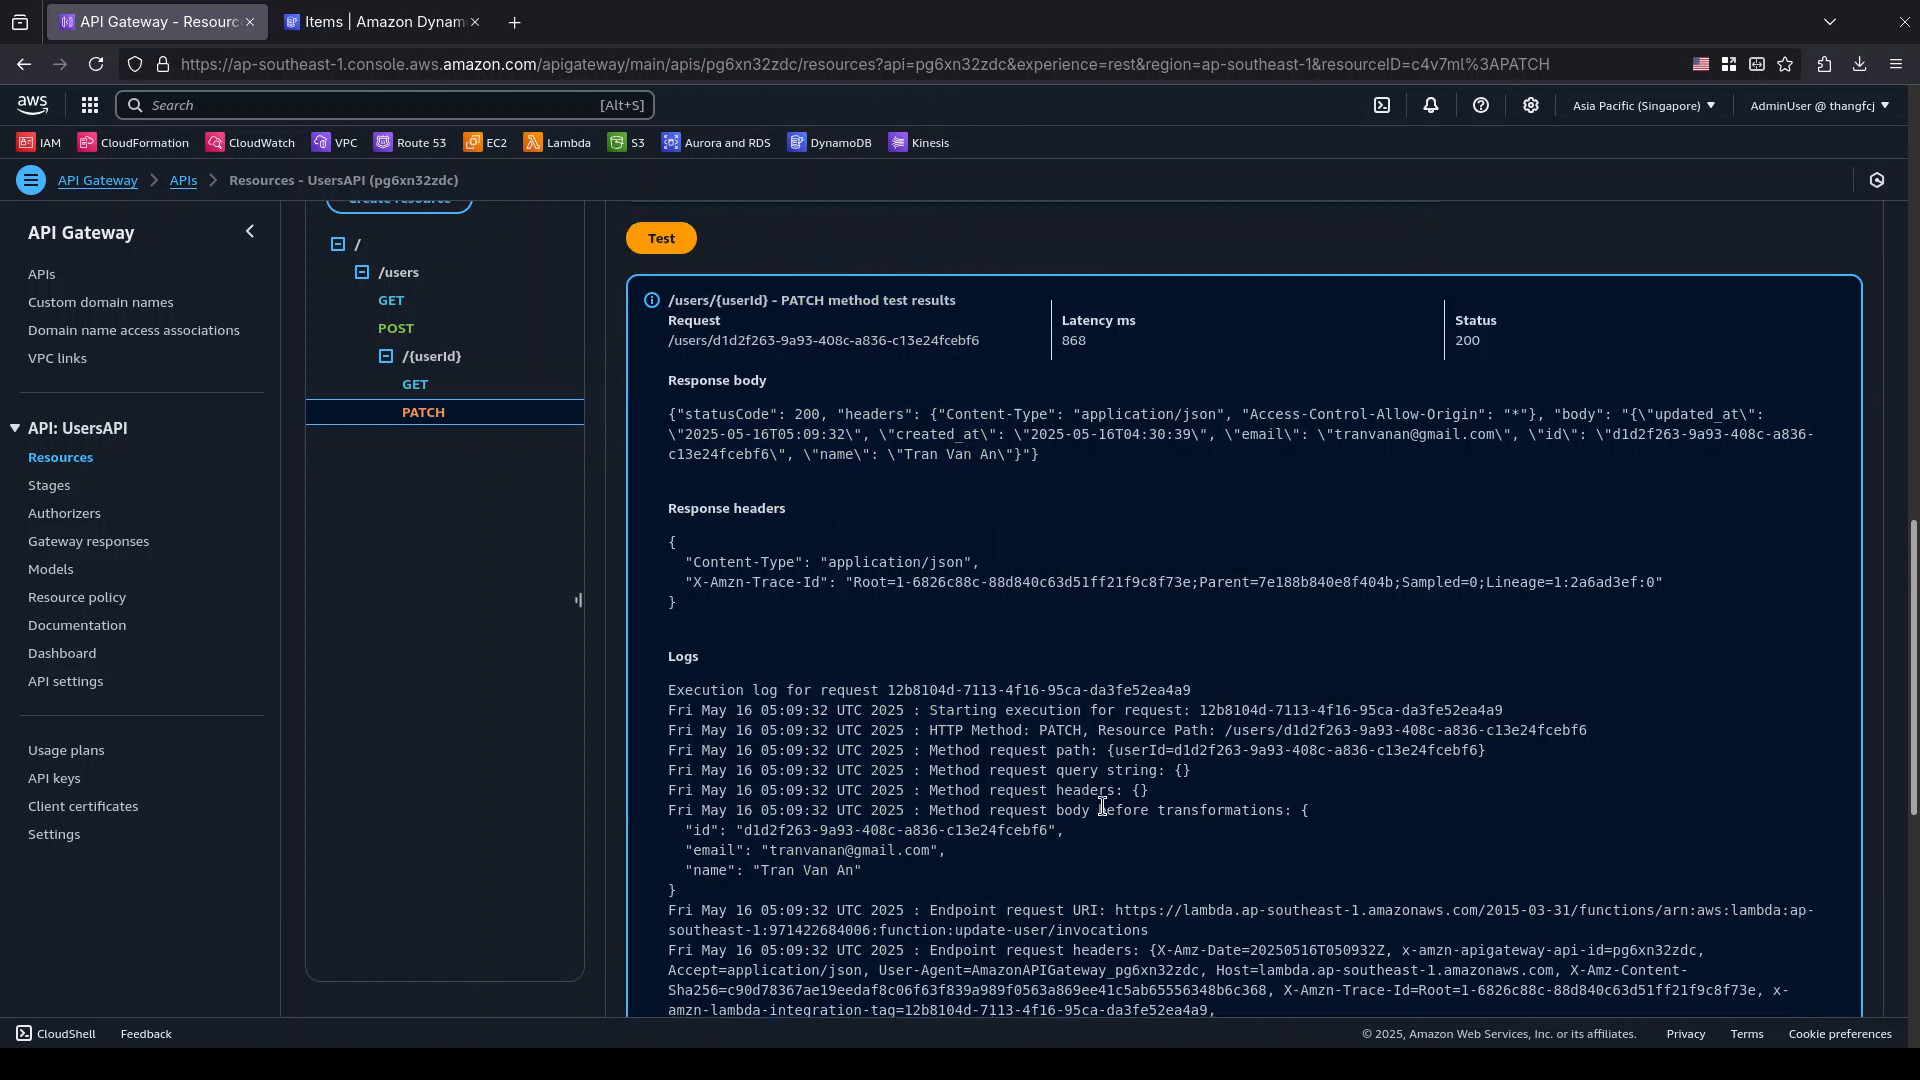Open Custom domain names in the sidebar
Image resolution: width=1920 pixels, height=1080 pixels.
pyautogui.click(x=100, y=302)
